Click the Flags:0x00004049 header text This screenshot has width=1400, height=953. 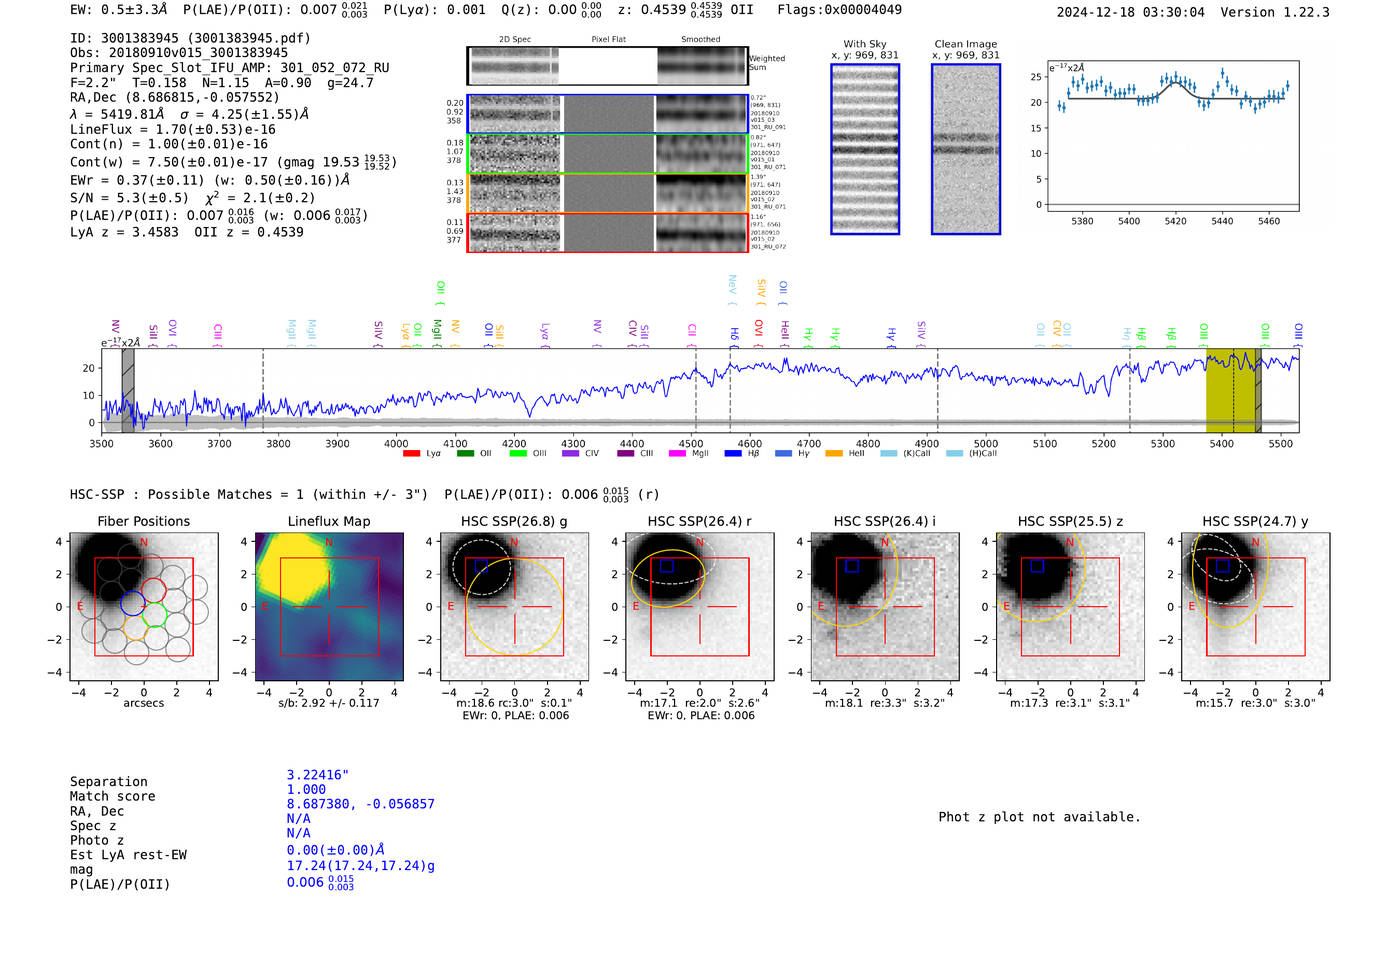(839, 10)
